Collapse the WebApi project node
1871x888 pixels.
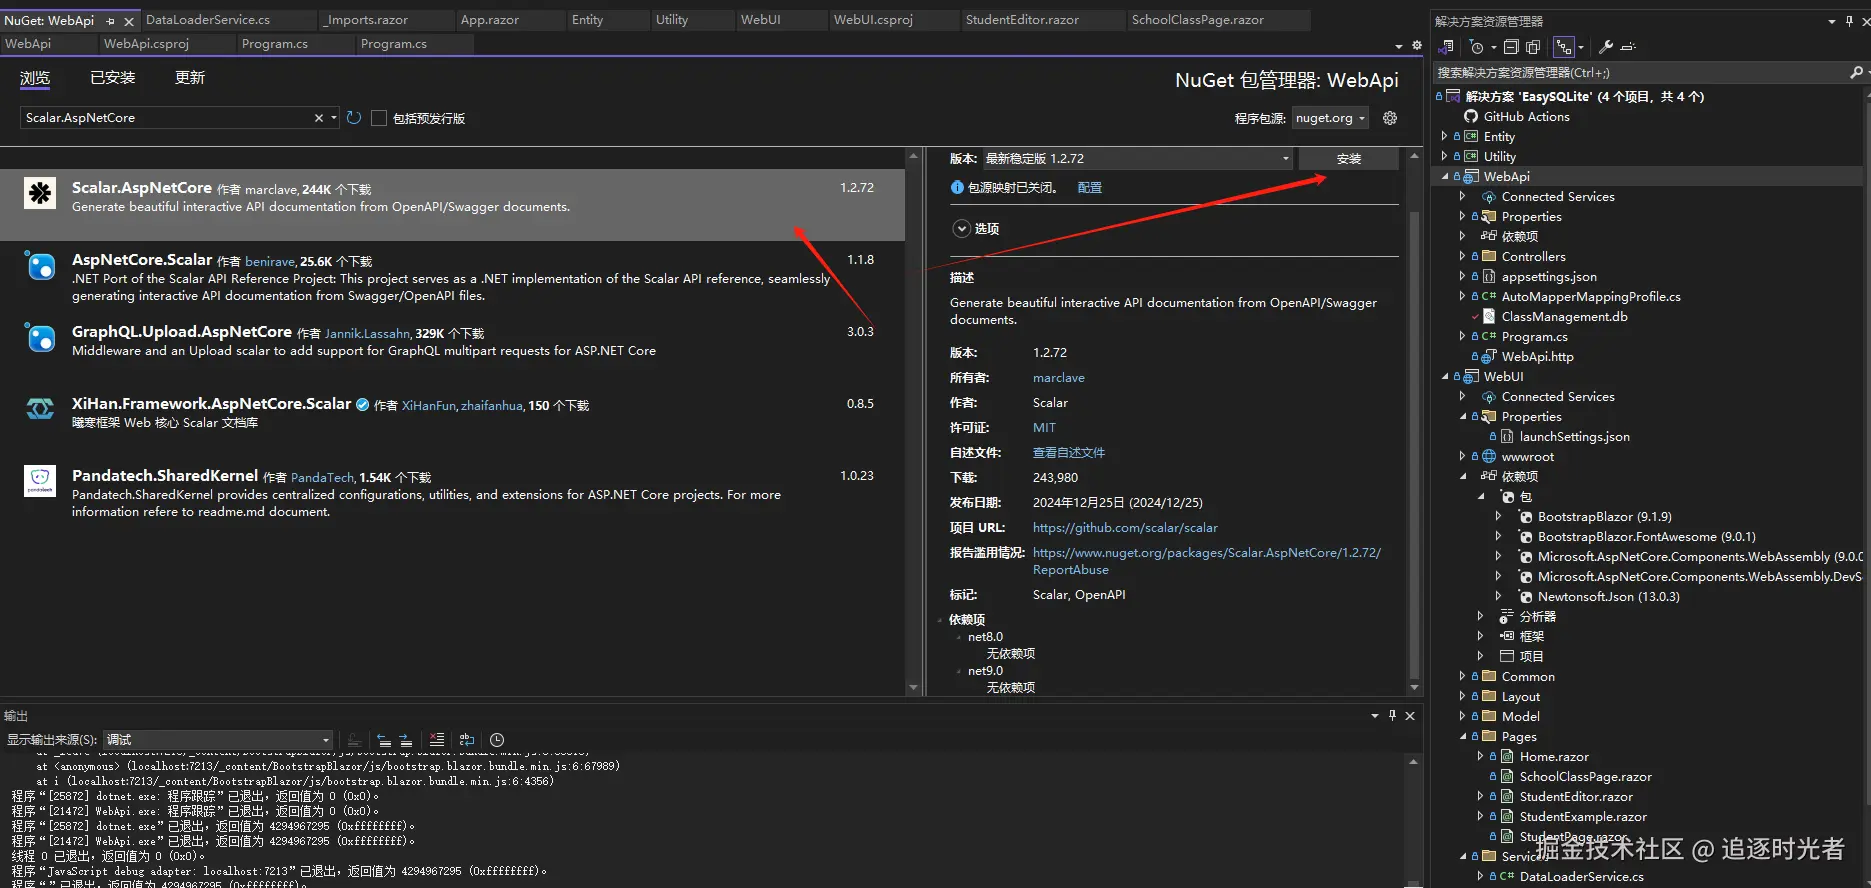(1444, 177)
